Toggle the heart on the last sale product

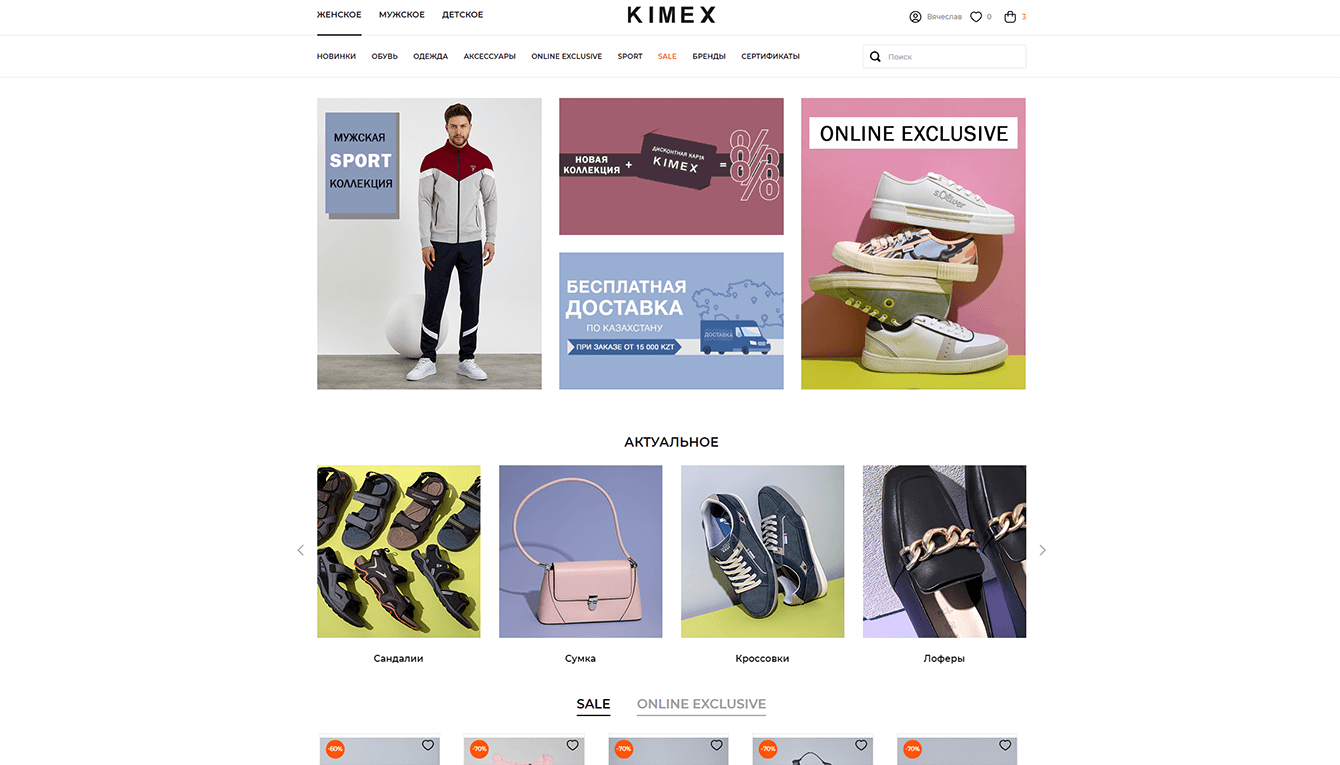[1005, 745]
